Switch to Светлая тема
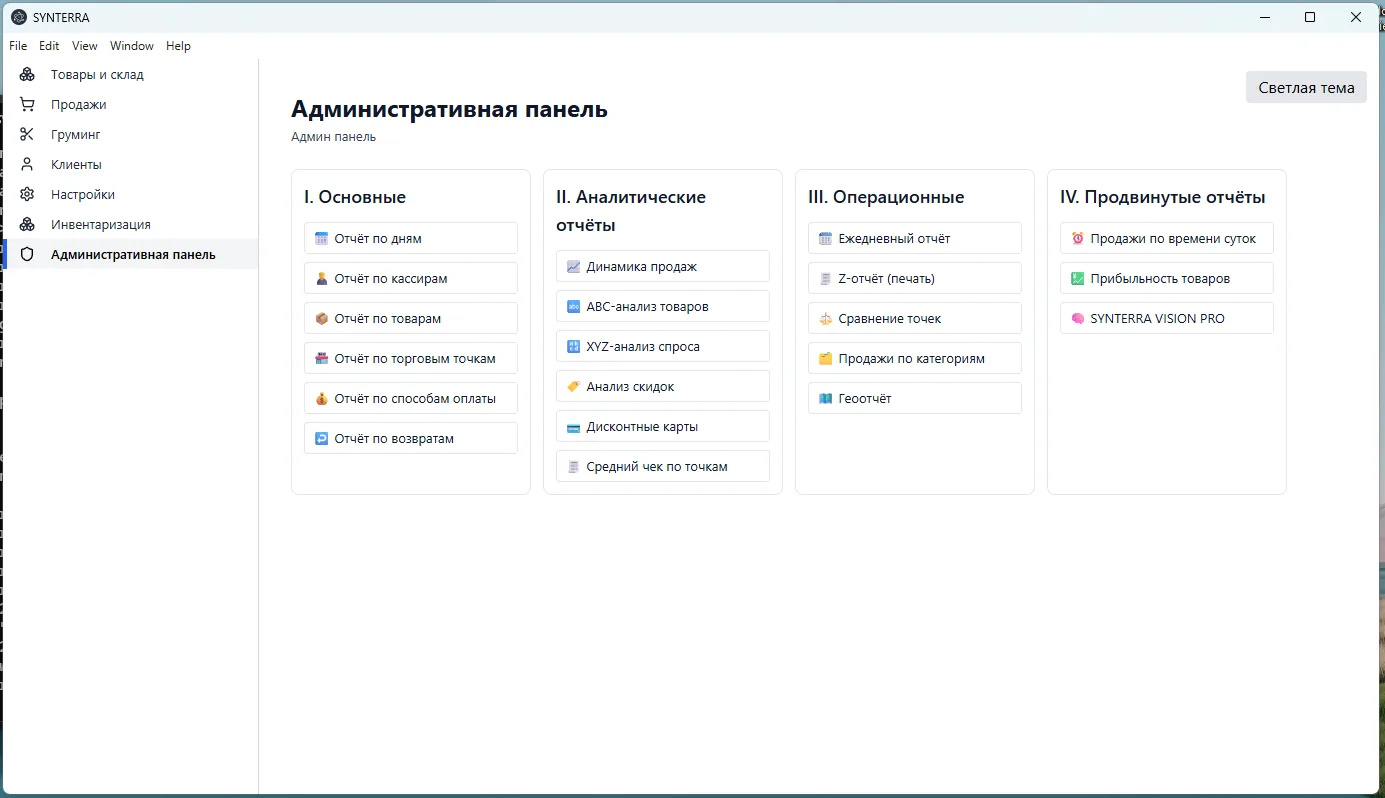Screen dimensions: 1385x798 [1306, 87]
